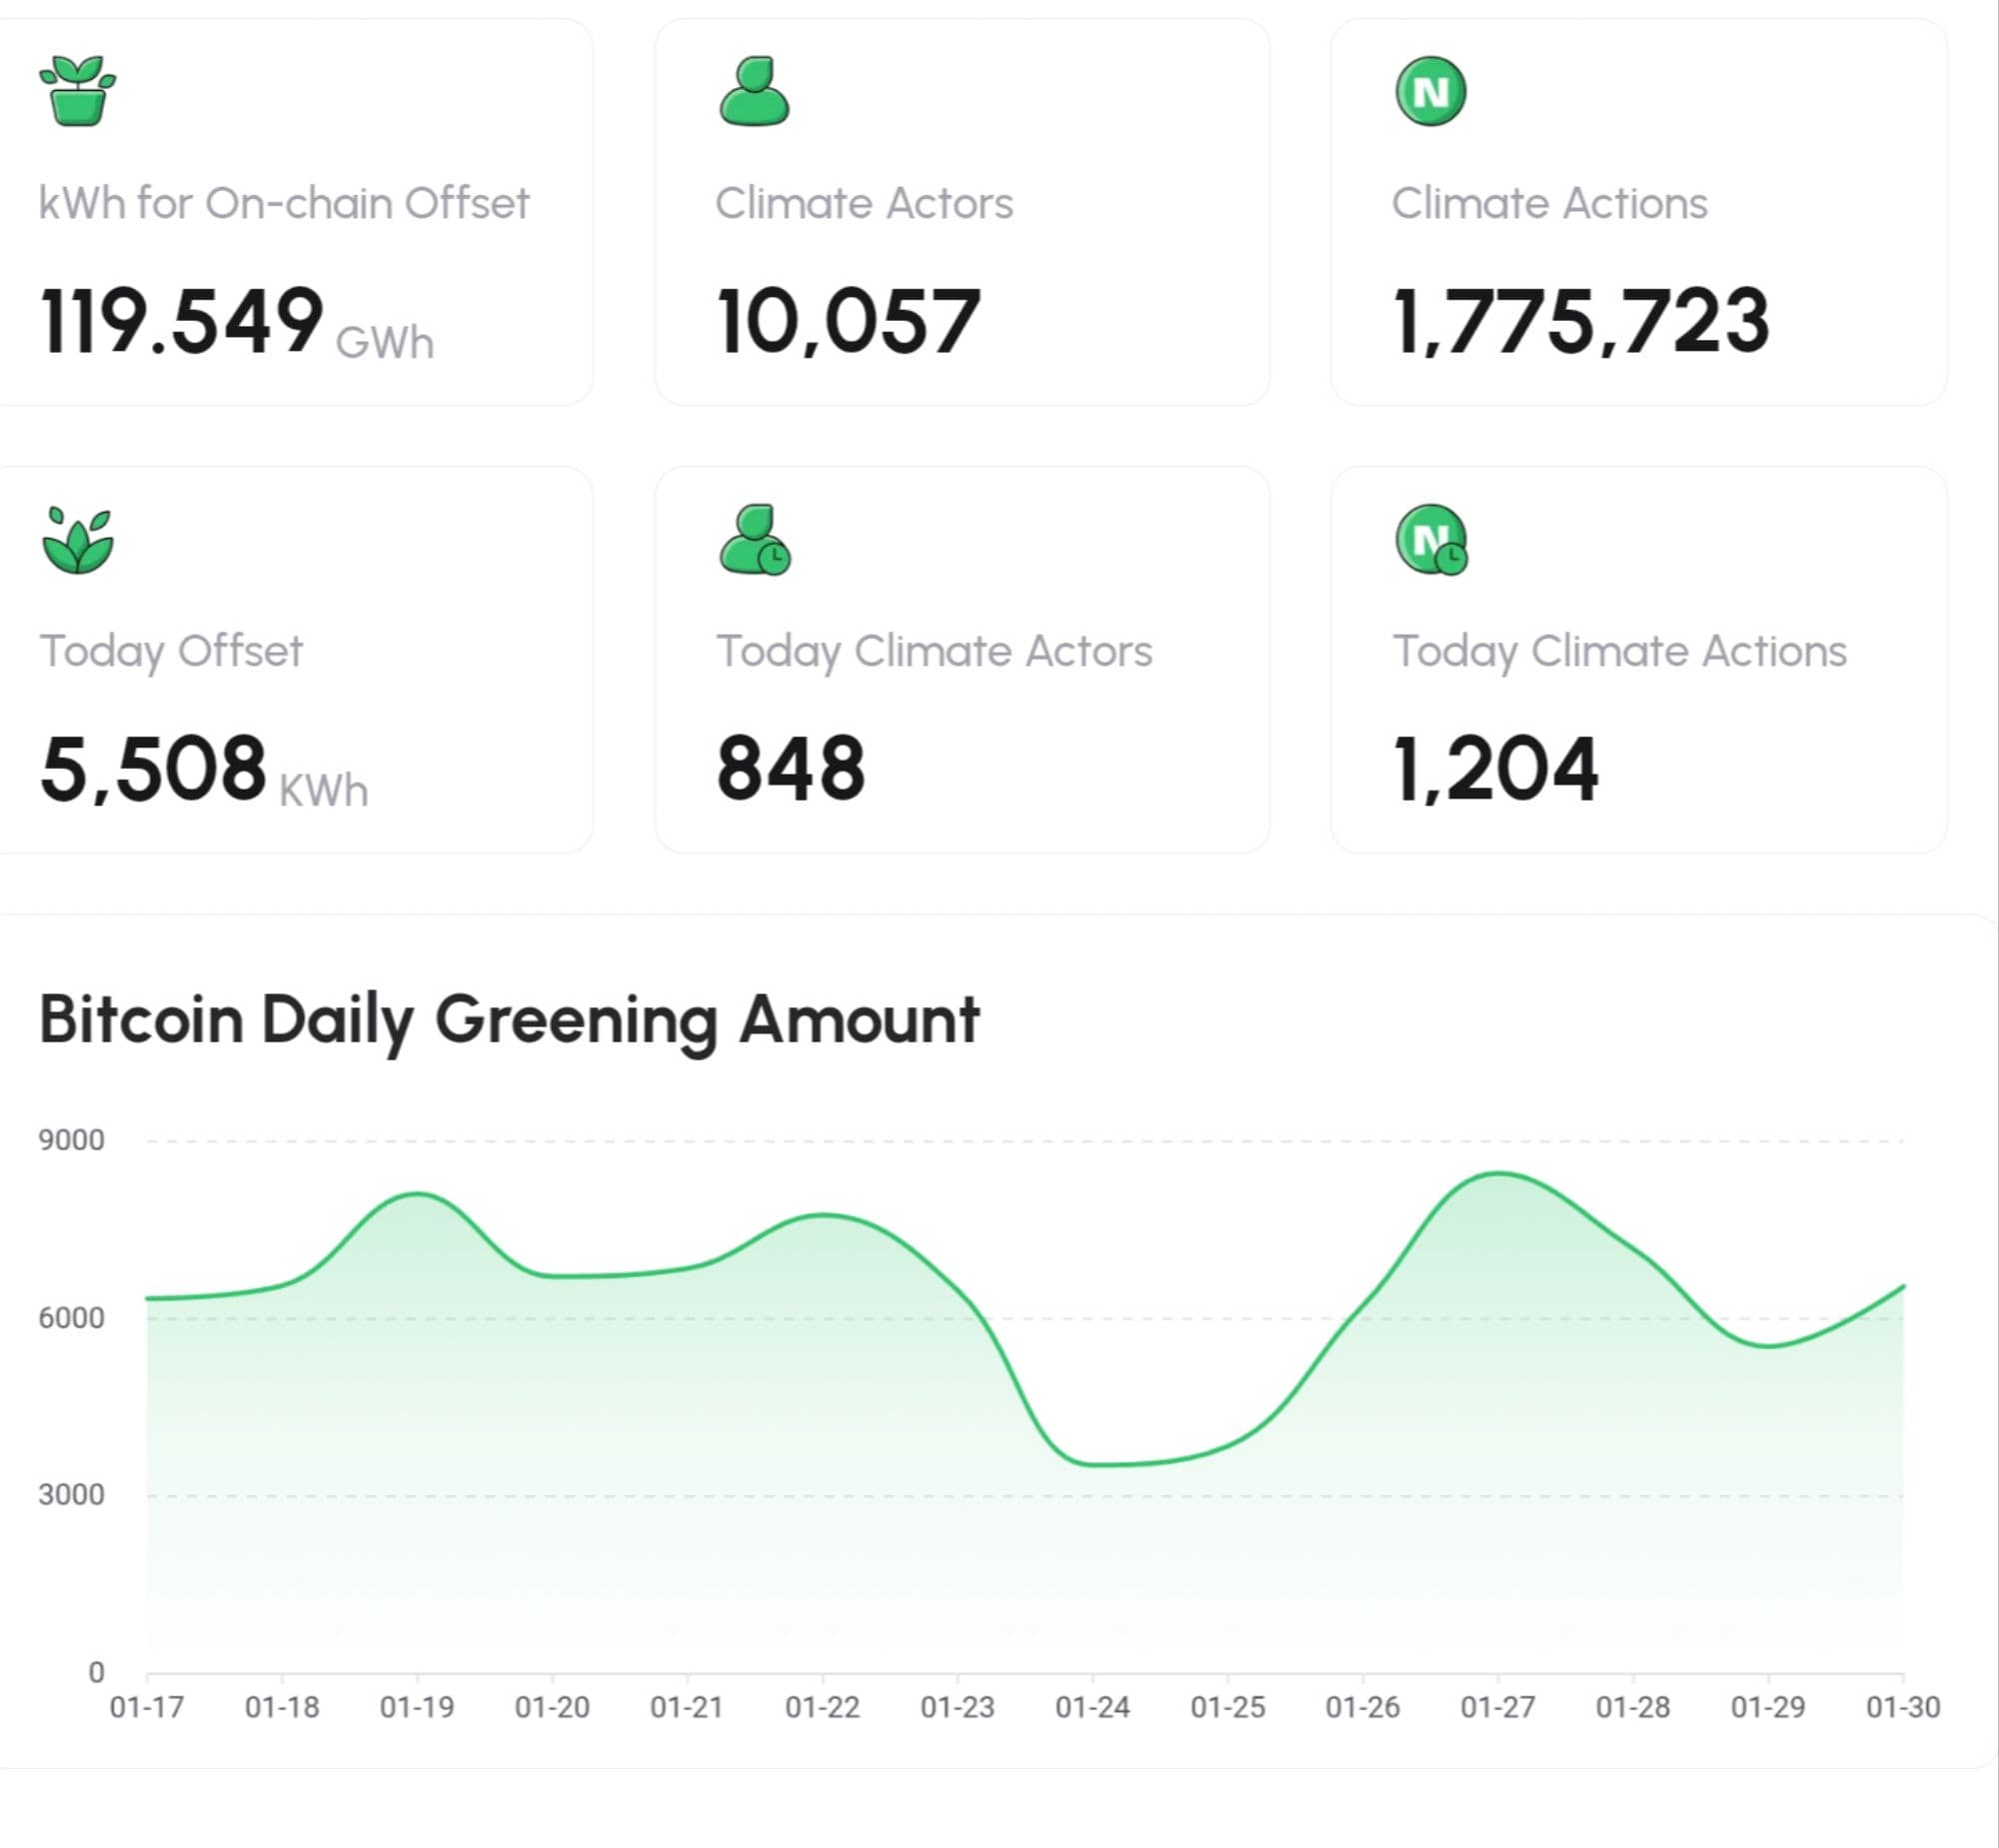Click the 01-22 label on x-axis
Viewport: 1999px width, 1848px height.
pyautogui.click(x=822, y=1707)
